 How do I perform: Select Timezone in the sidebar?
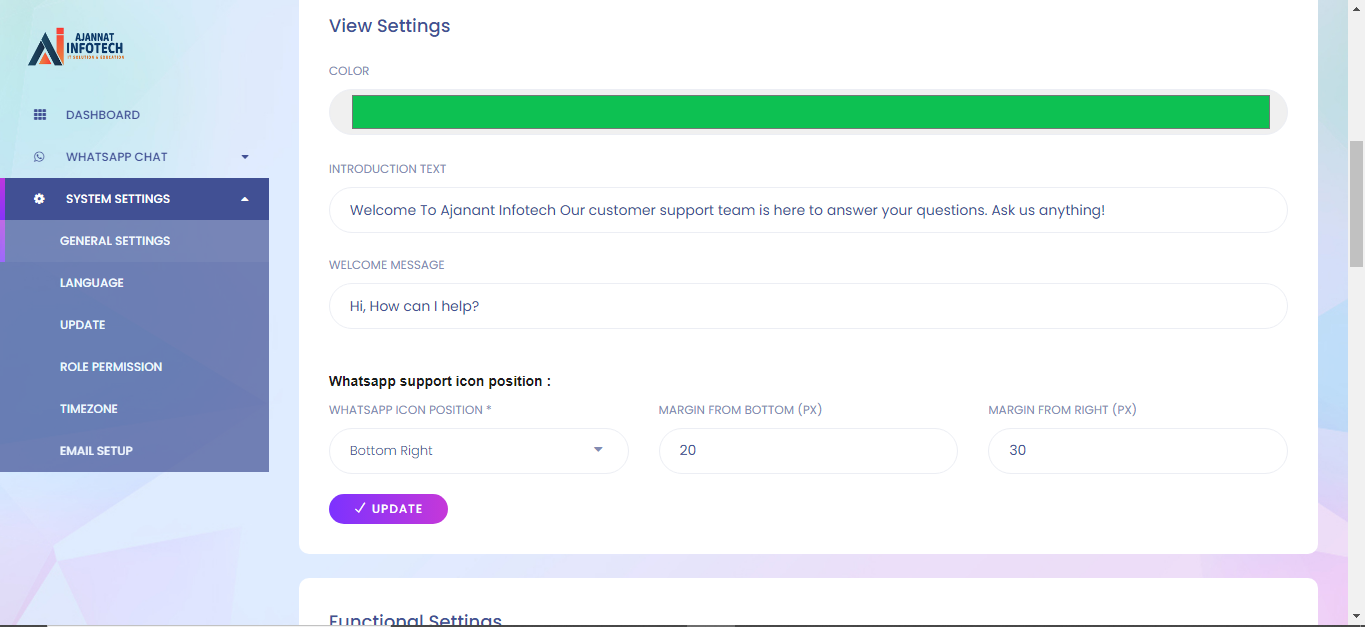click(x=89, y=409)
